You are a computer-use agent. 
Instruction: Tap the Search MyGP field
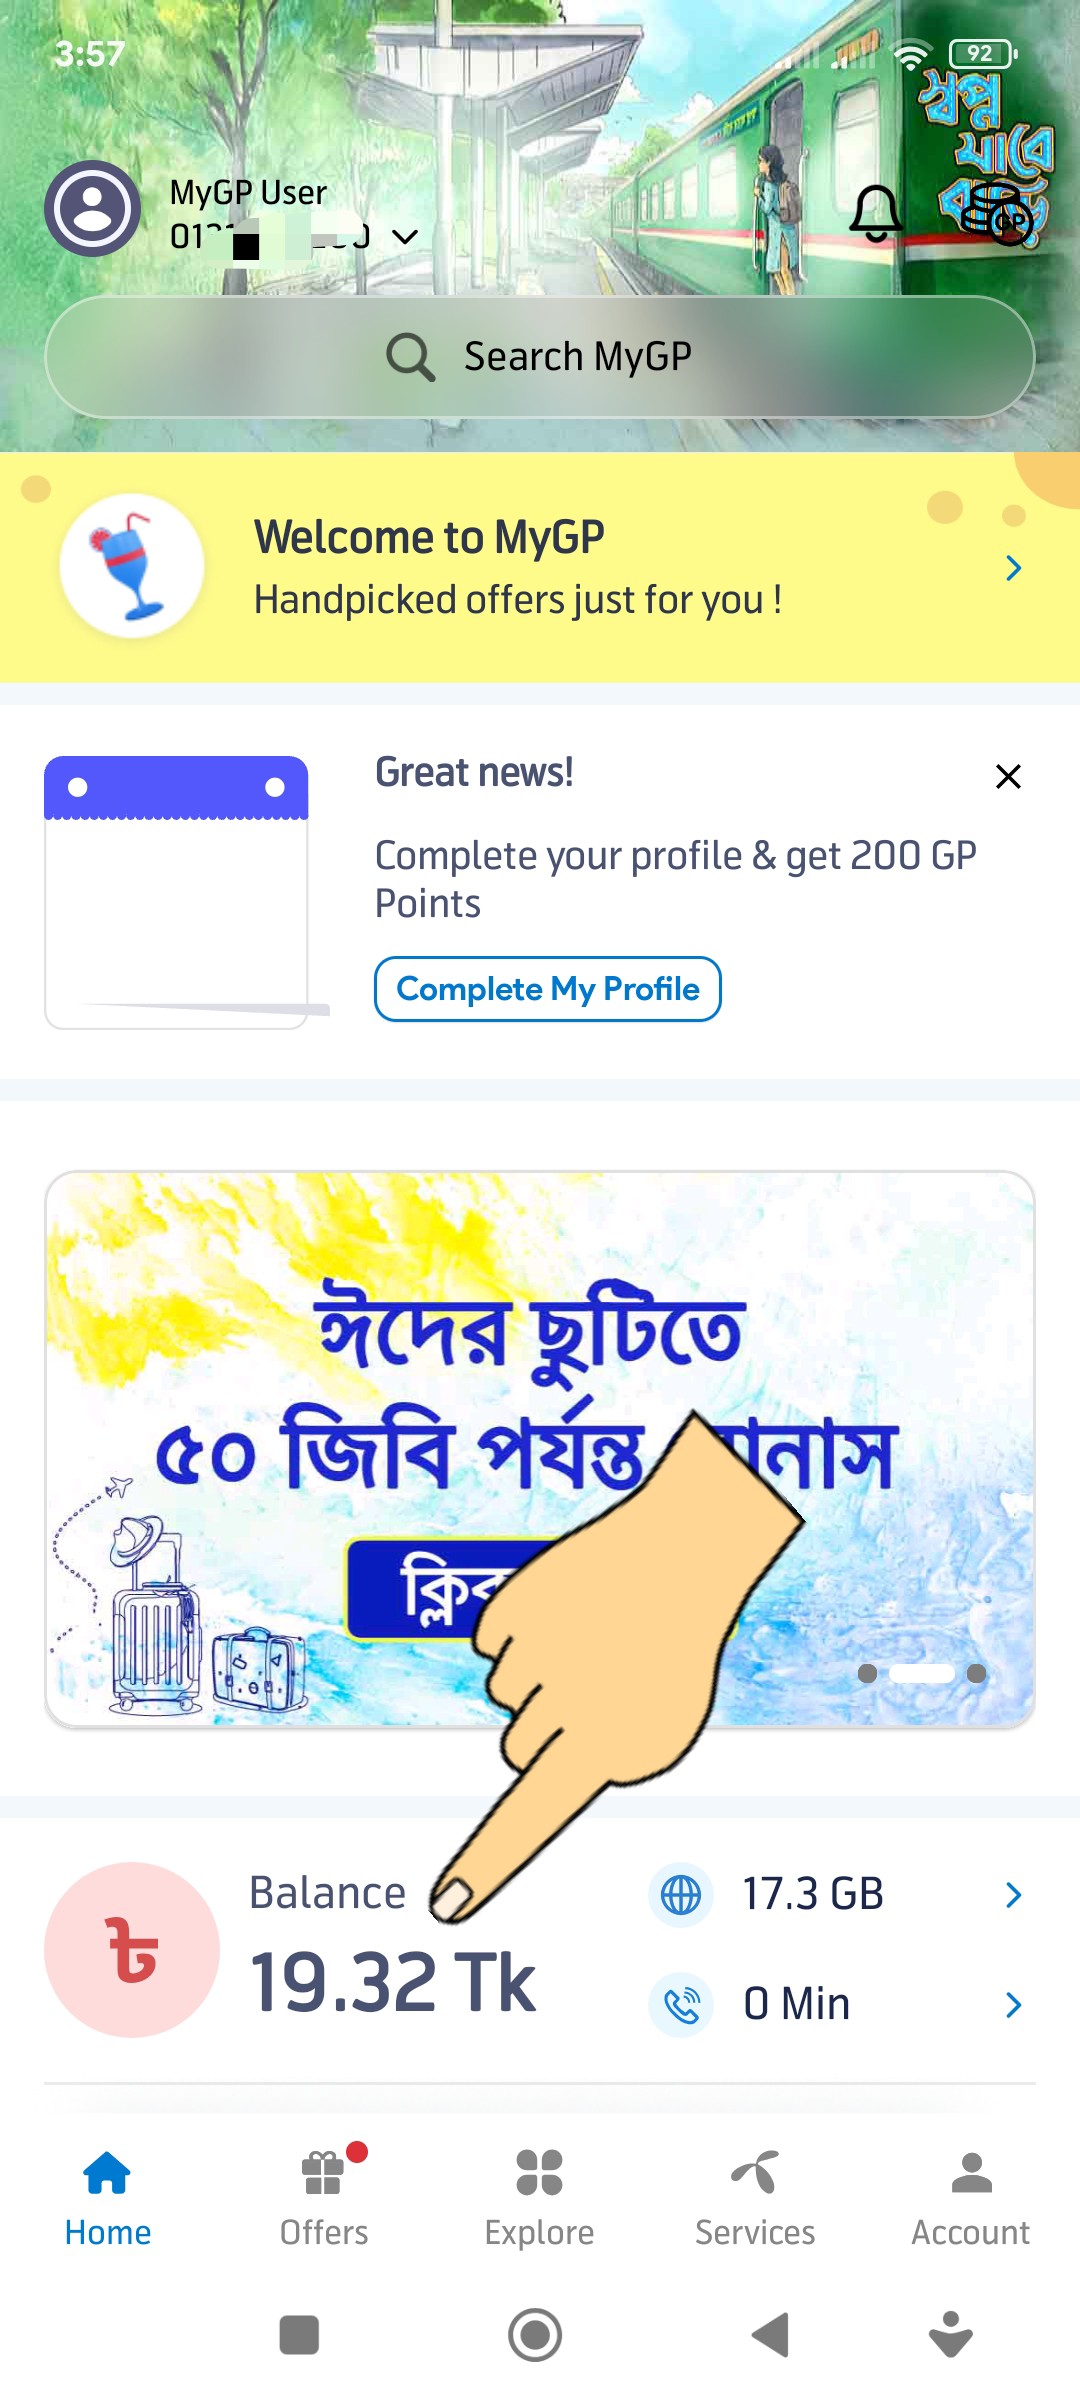tap(540, 356)
